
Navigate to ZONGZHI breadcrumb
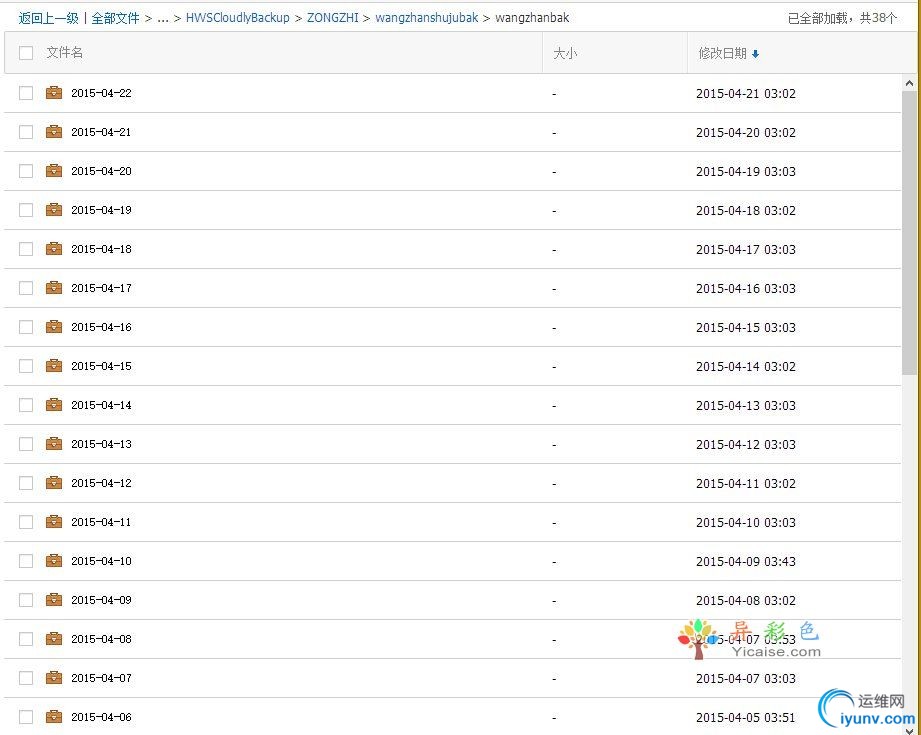pos(332,18)
